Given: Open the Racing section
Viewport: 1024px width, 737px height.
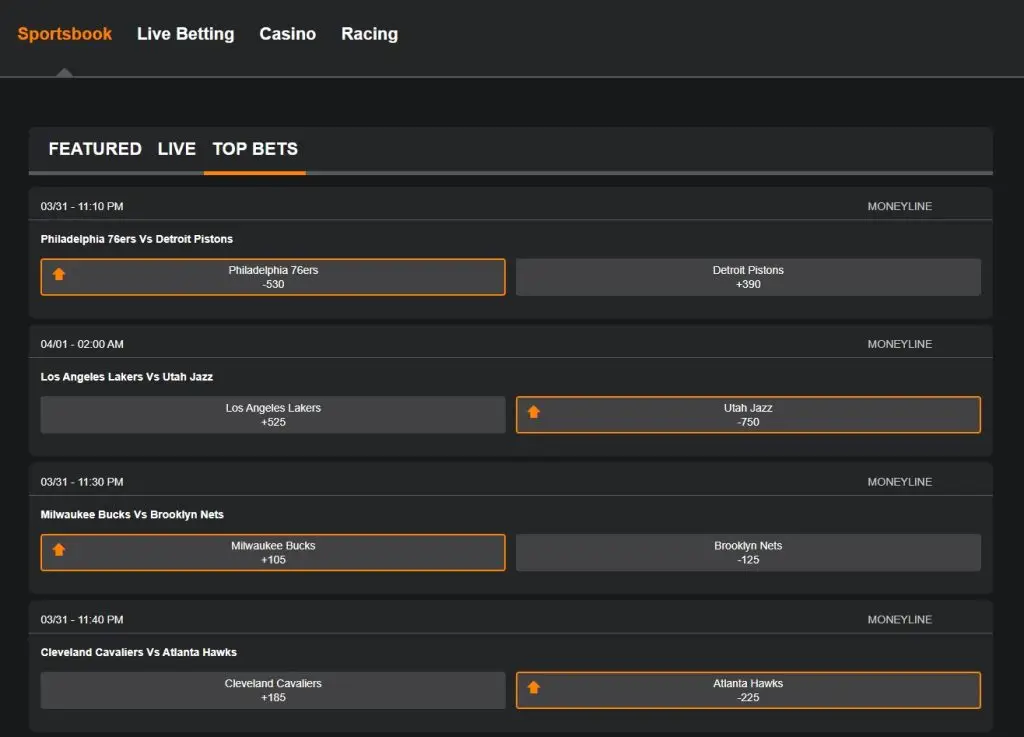Looking at the screenshot, I should click(x=370, y=34).
